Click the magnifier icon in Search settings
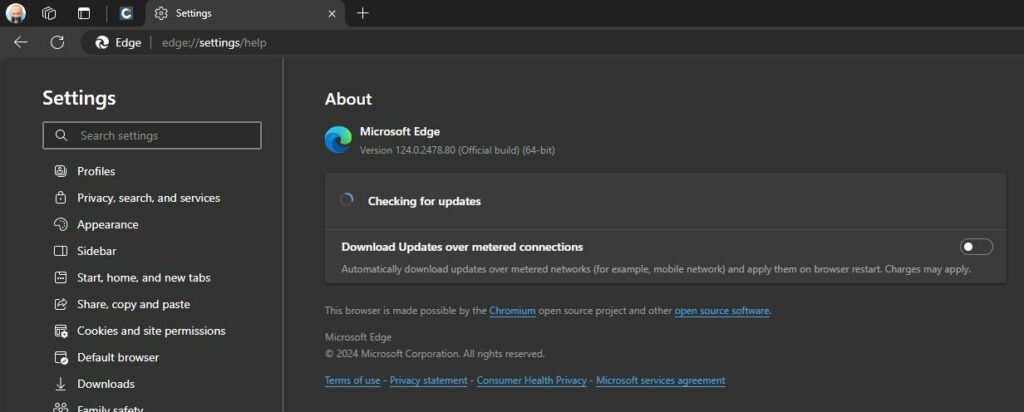 pyautogui.click(x=61, y=136)
